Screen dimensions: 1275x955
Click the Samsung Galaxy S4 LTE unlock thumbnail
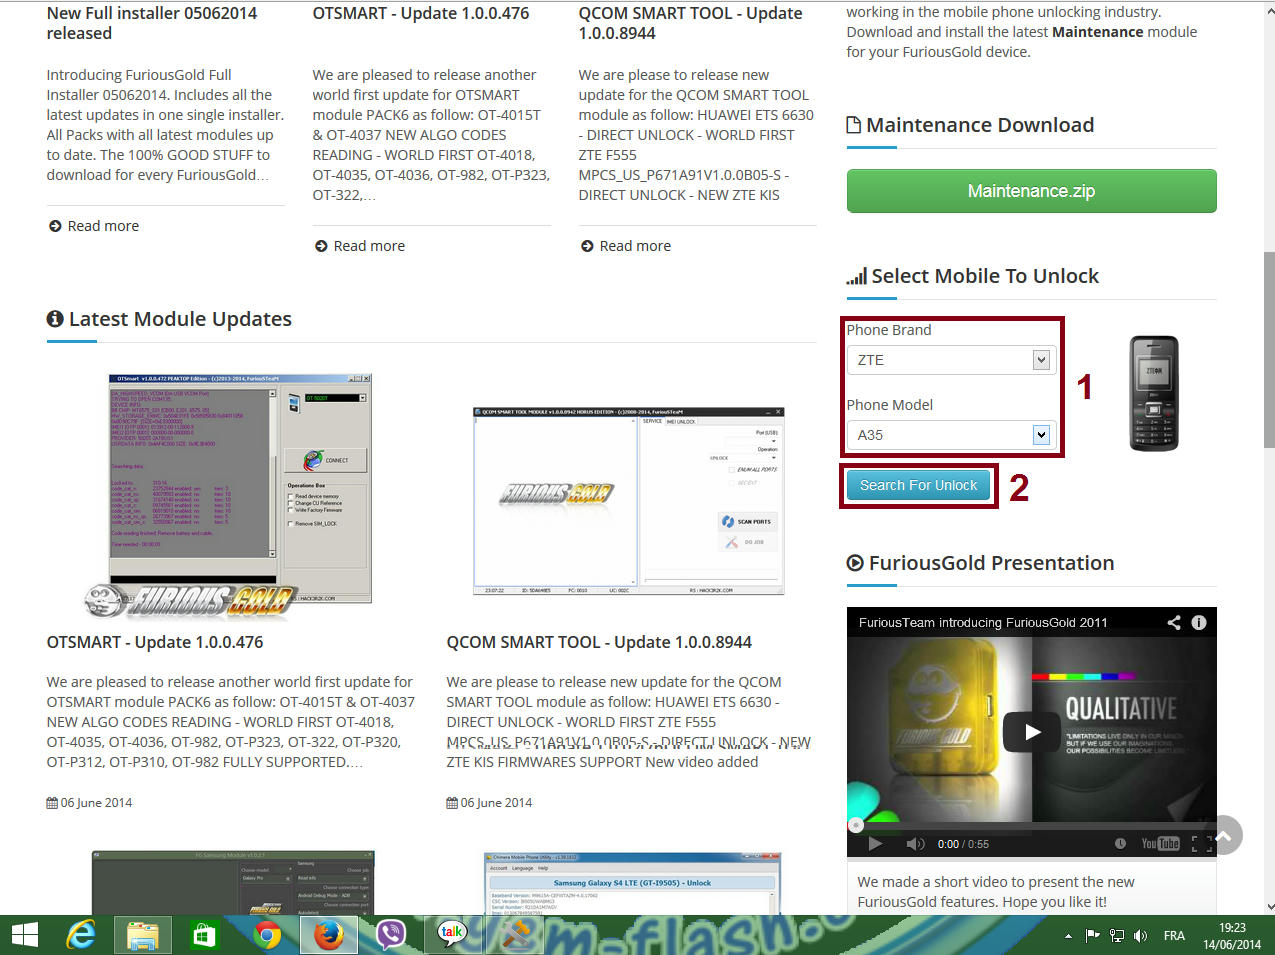point(631,884)
